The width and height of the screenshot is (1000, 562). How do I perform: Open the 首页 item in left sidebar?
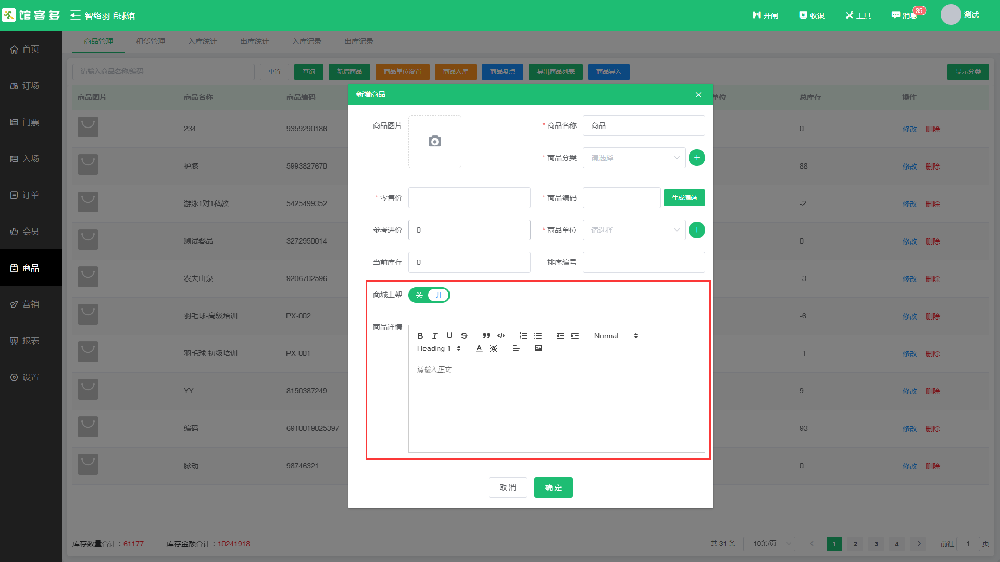click(30, 49)
